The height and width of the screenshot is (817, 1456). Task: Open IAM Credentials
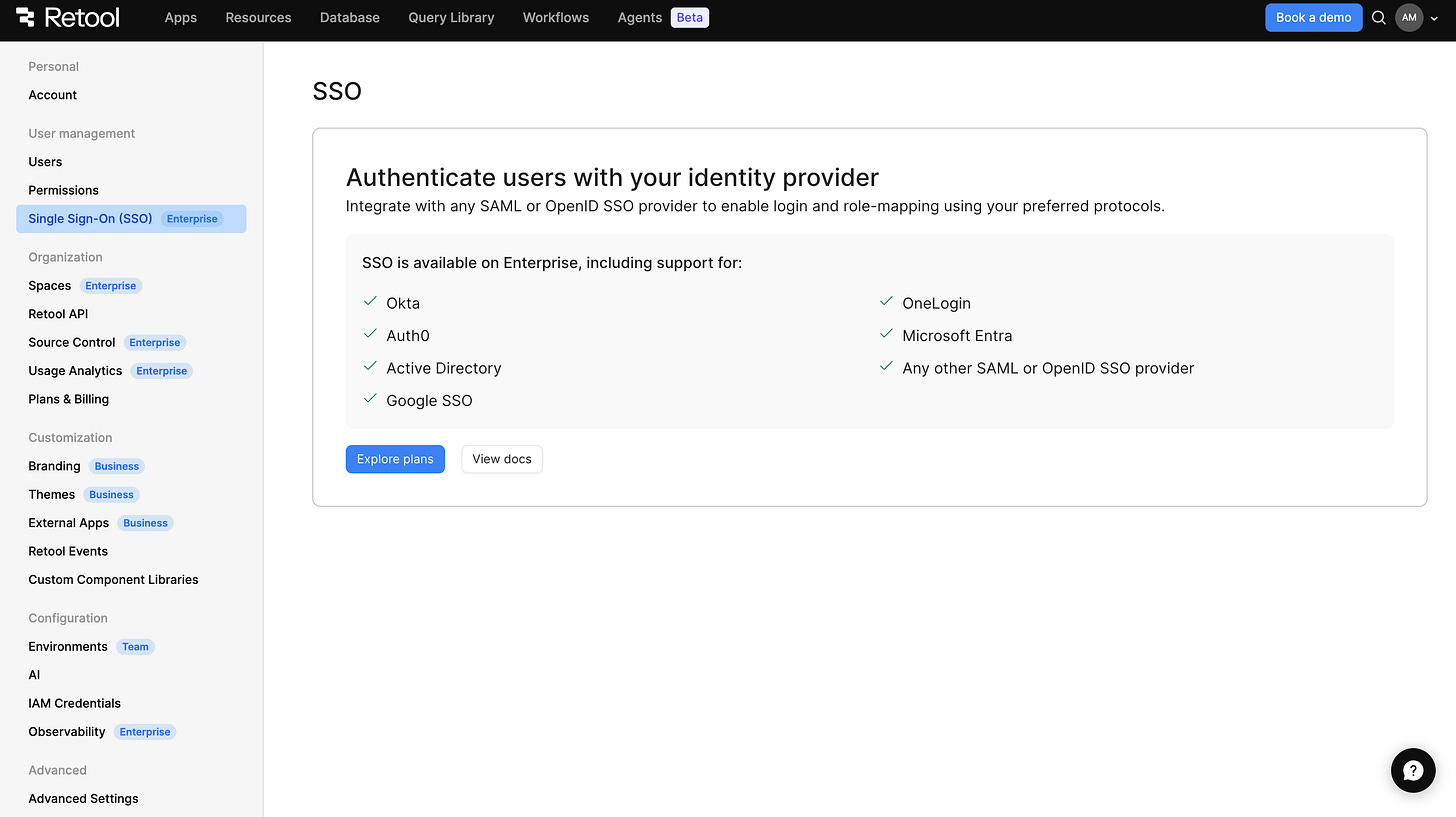pos(75,703)
